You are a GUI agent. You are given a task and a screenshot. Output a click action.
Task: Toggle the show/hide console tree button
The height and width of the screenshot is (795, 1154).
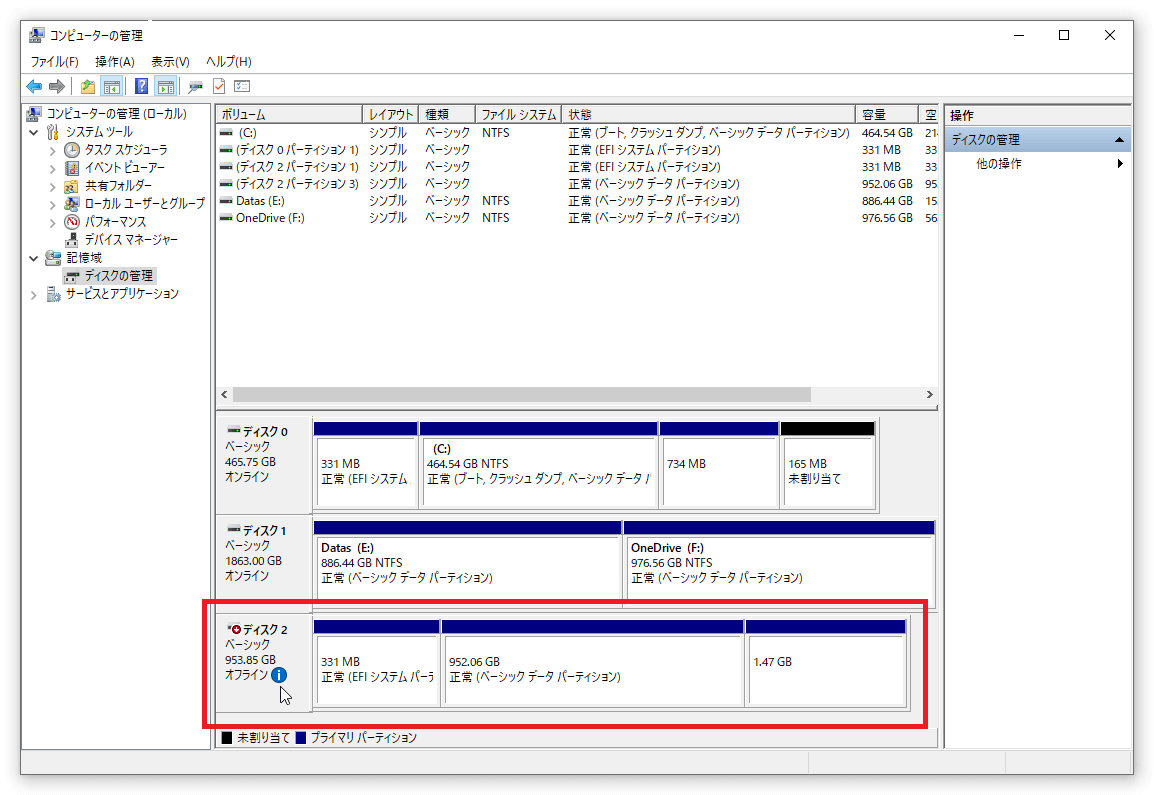pos(112,87)
